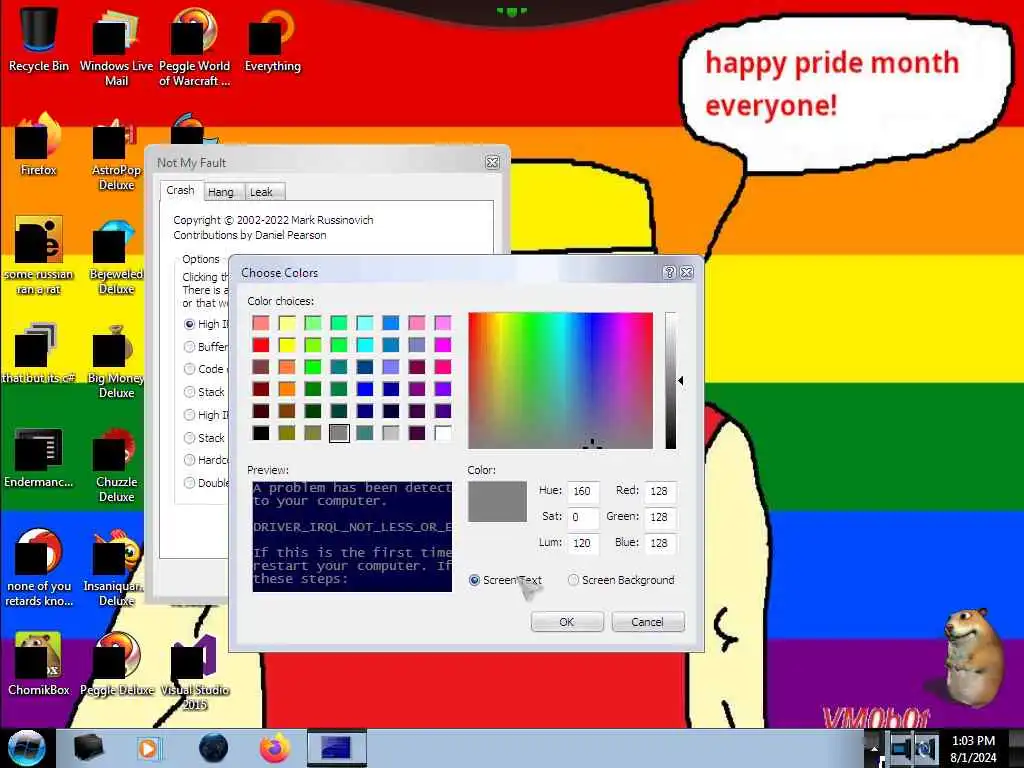The image size is (1024, 768).
Task: Select the Screen Background radio button
Action: [573, 580]
